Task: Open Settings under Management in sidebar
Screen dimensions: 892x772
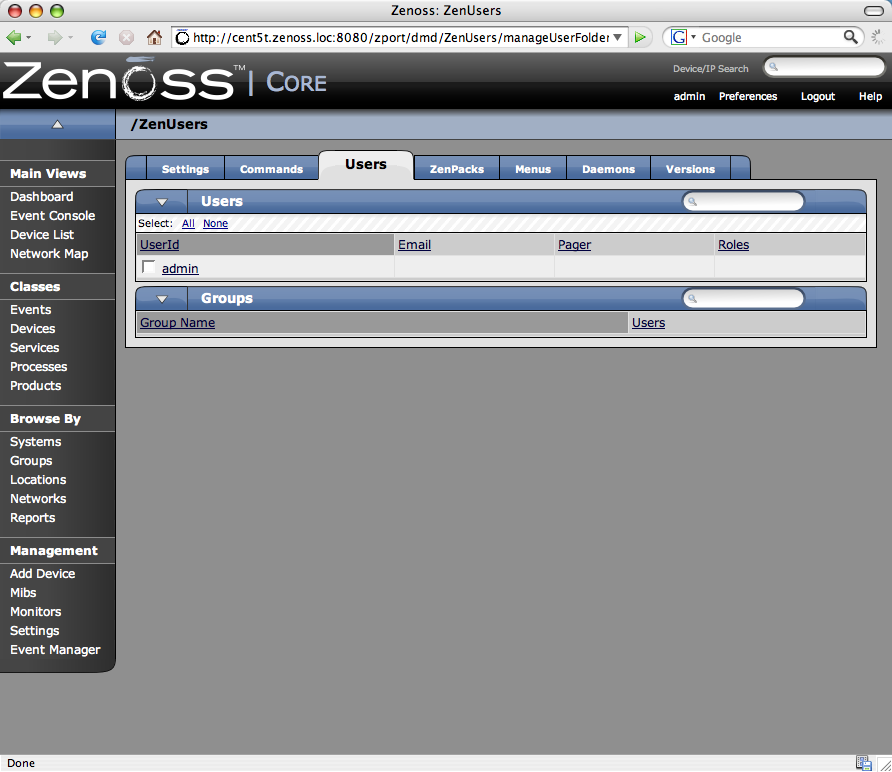Action: coord(34,630)
